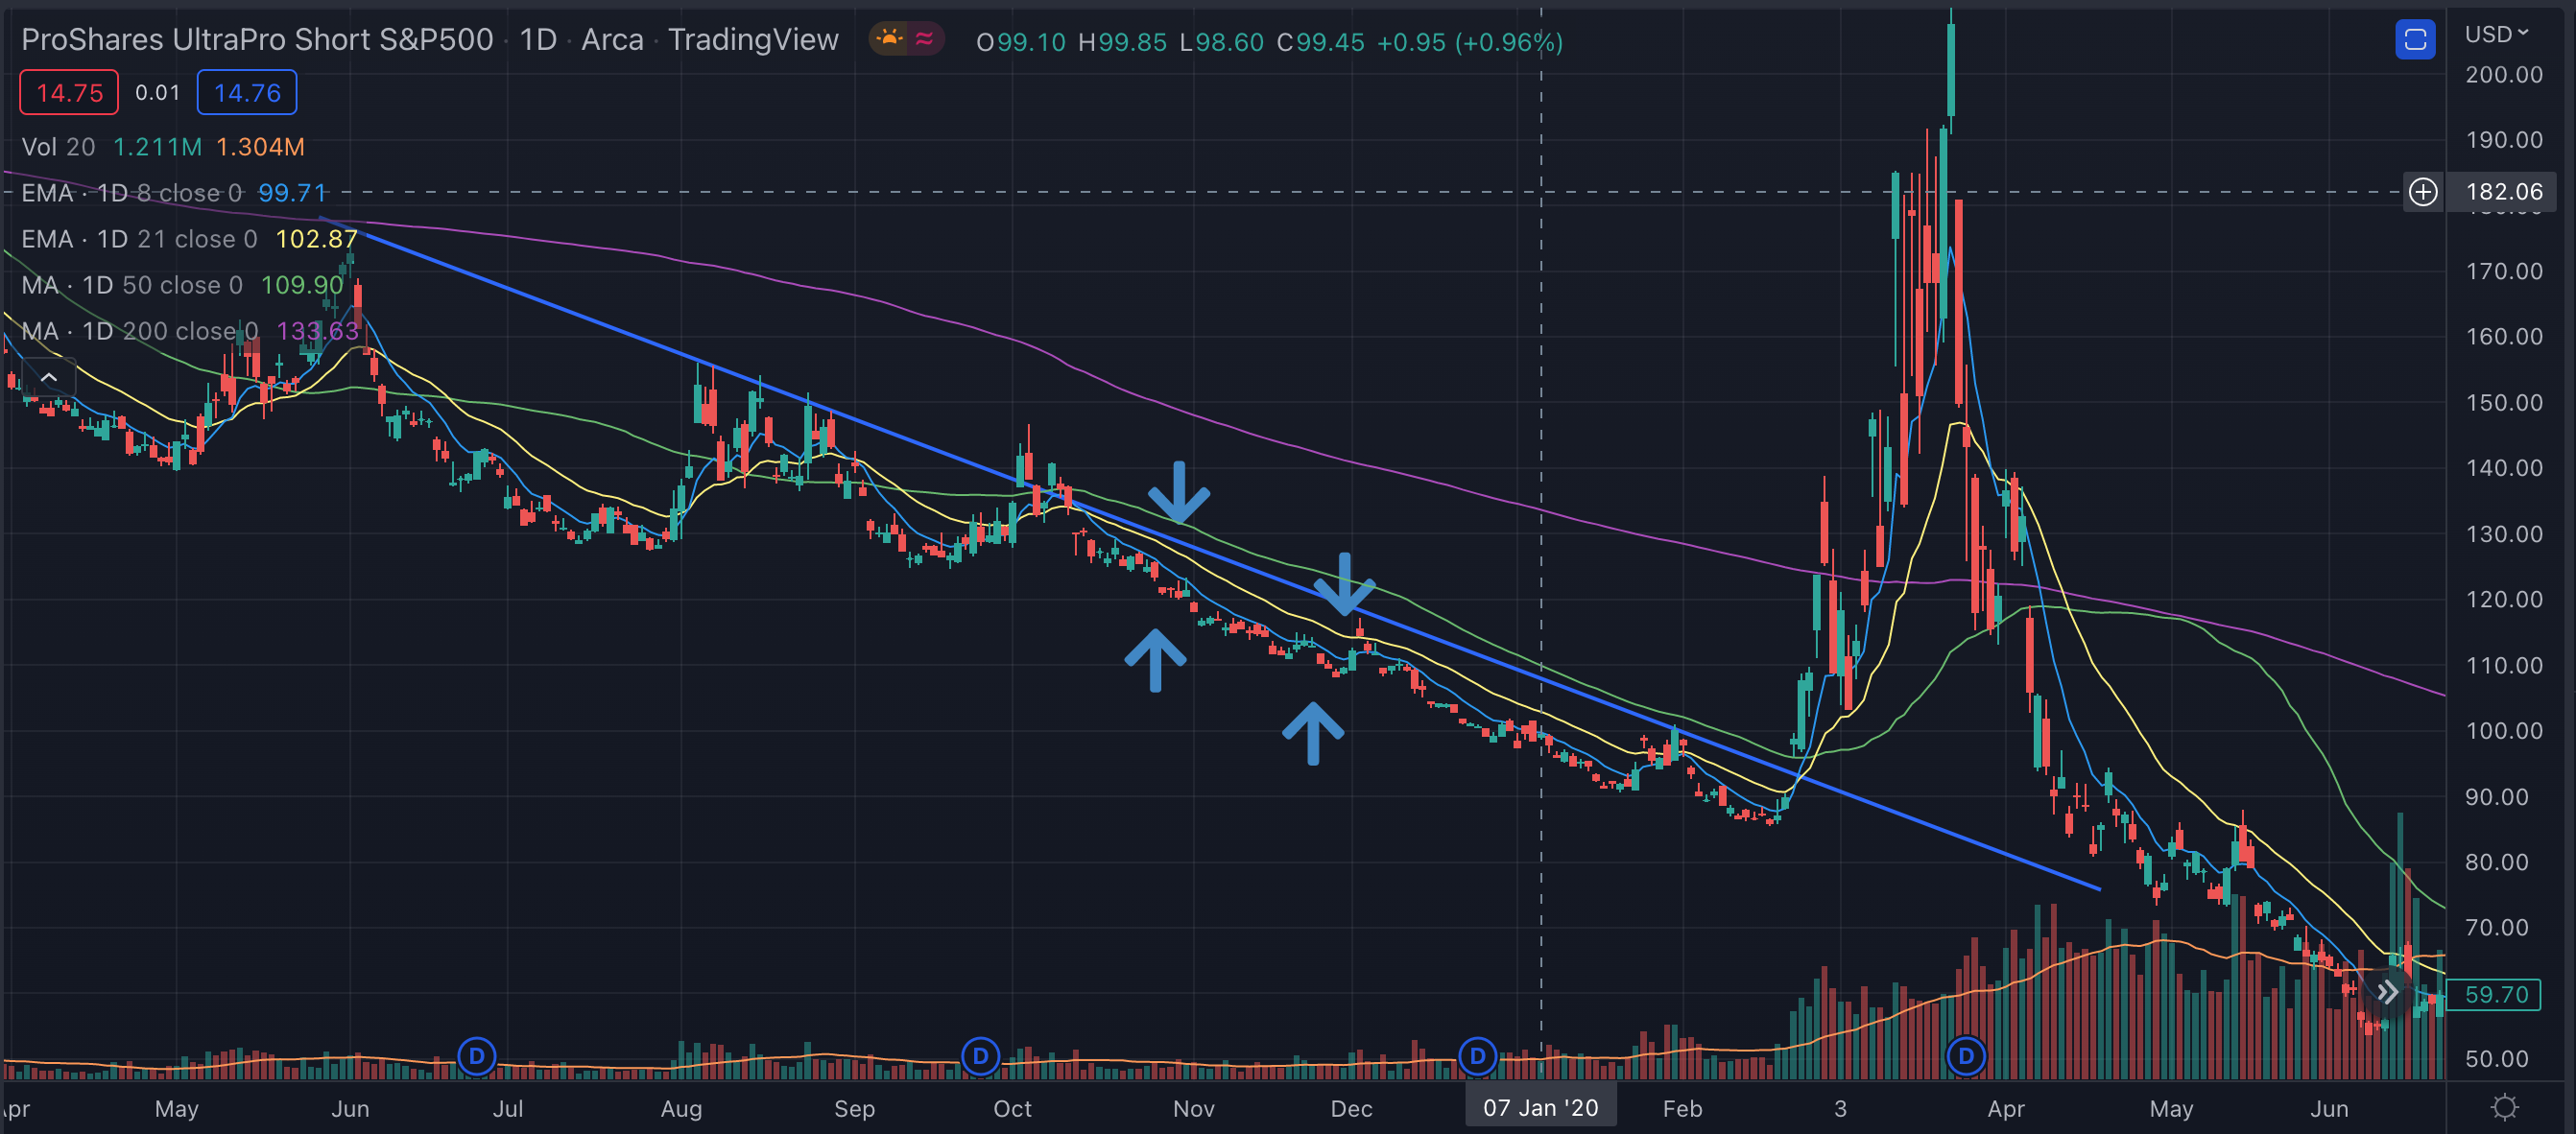Image resolution: width=2576 pixels, height=1134 pixels.
Task: Click the dividend D marker near Oct
Action: [980, 1056]
